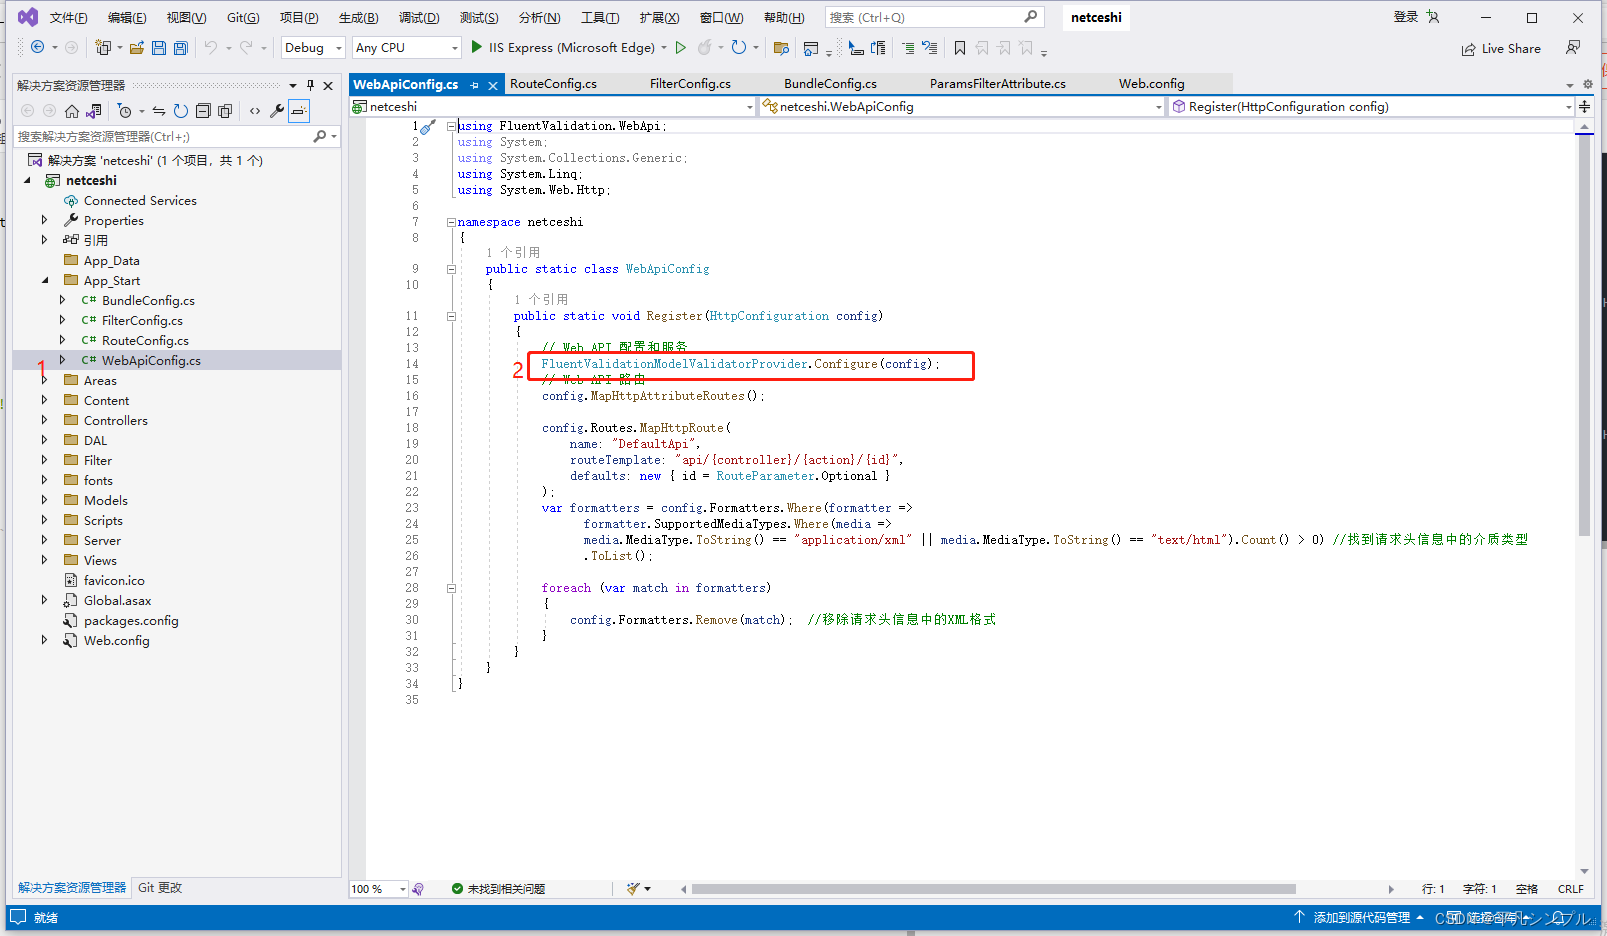Viewport: 1607px width, 936px height.
Task: Click the Refresh icon in Solution Explorer toolbar
Action: click(x=180, y=110)
